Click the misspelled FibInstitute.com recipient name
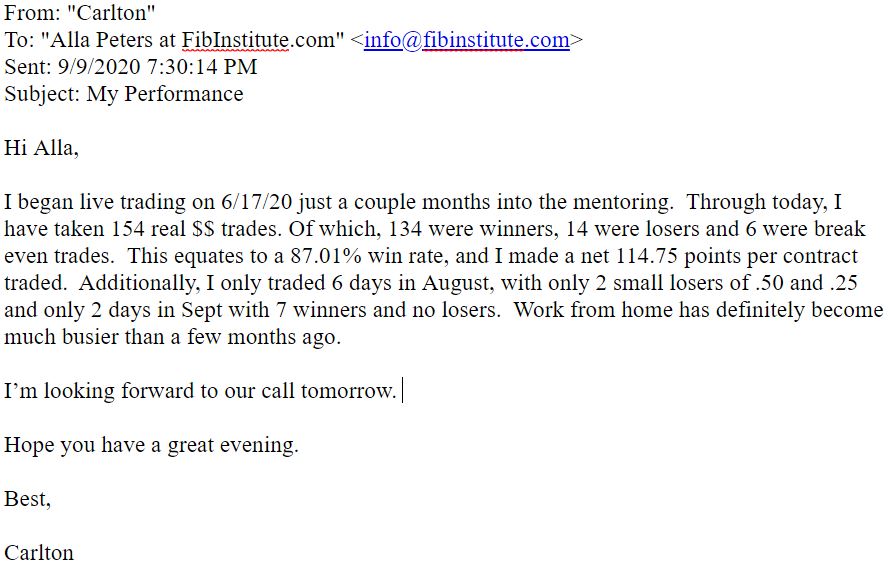892x571 pixels. [x=235, y=40]
